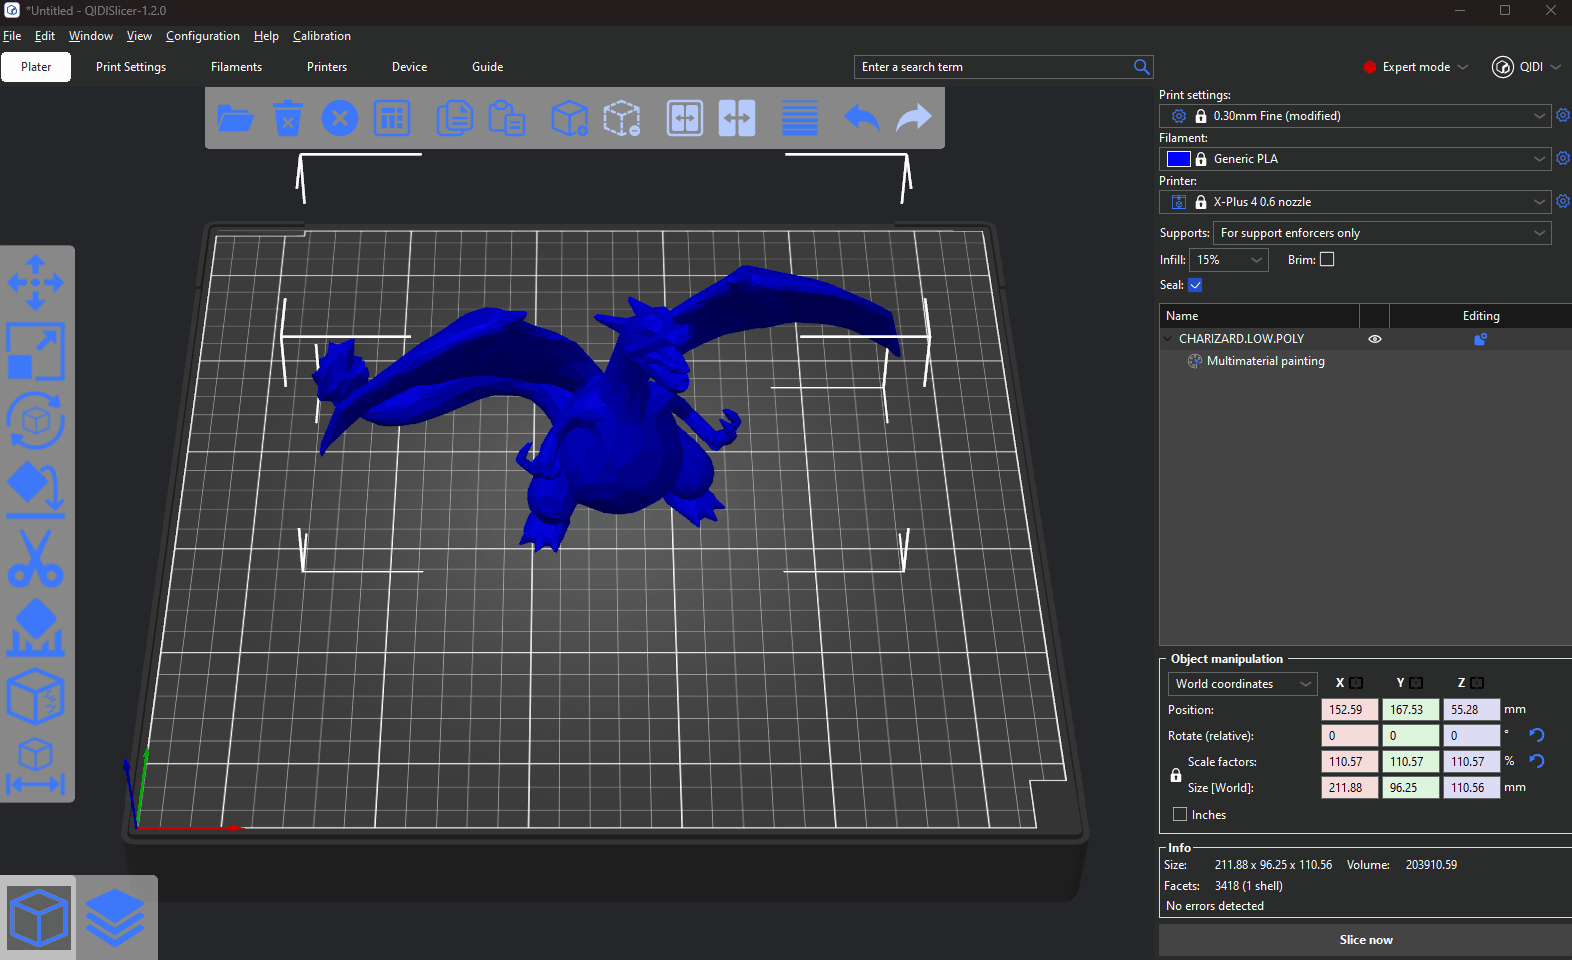The height and width of the screenshot is (960, 1572).
Task: Click the Add instance cube icon
Action: [x=569, y=118]
